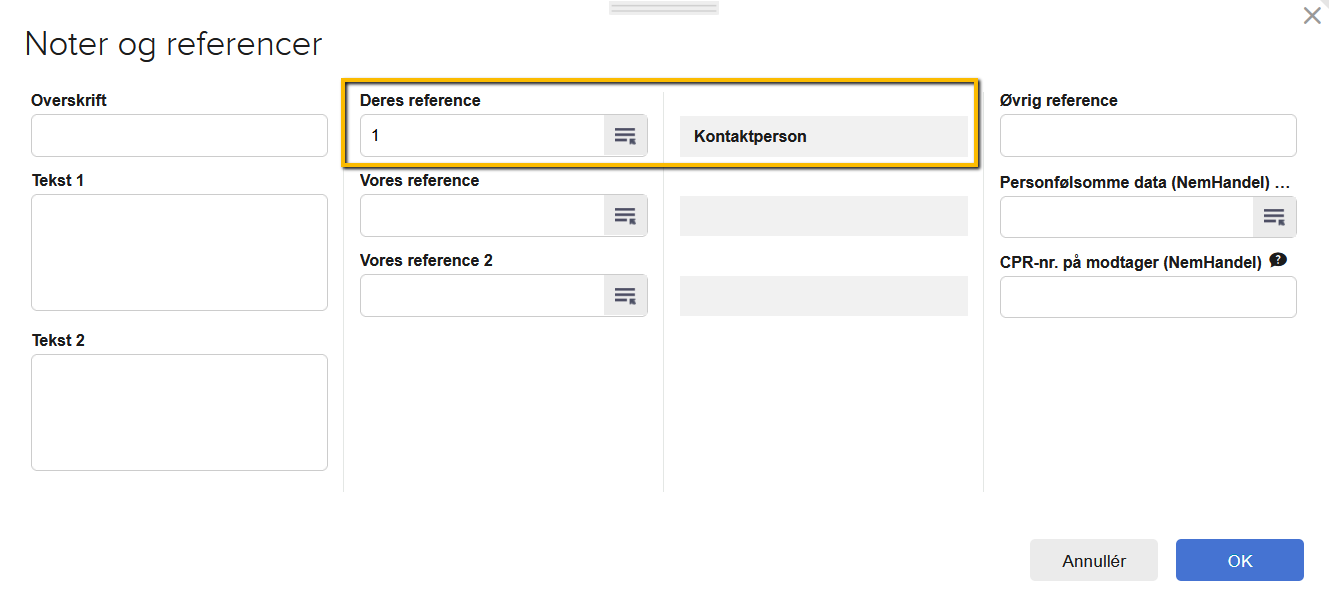Click into the Tekst 1 text area

pyautogui.click(x=179, y=252)
